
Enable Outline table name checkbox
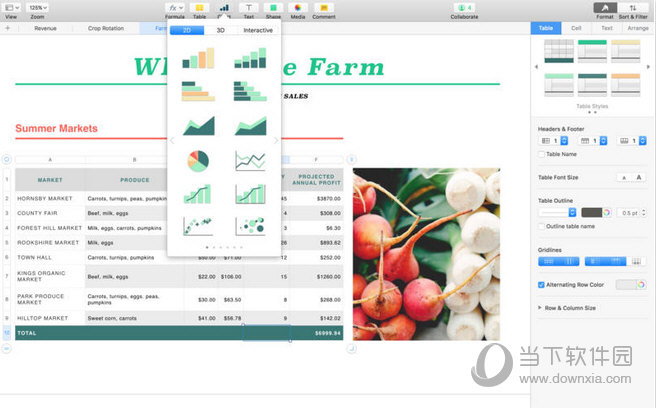click(541, 226)
